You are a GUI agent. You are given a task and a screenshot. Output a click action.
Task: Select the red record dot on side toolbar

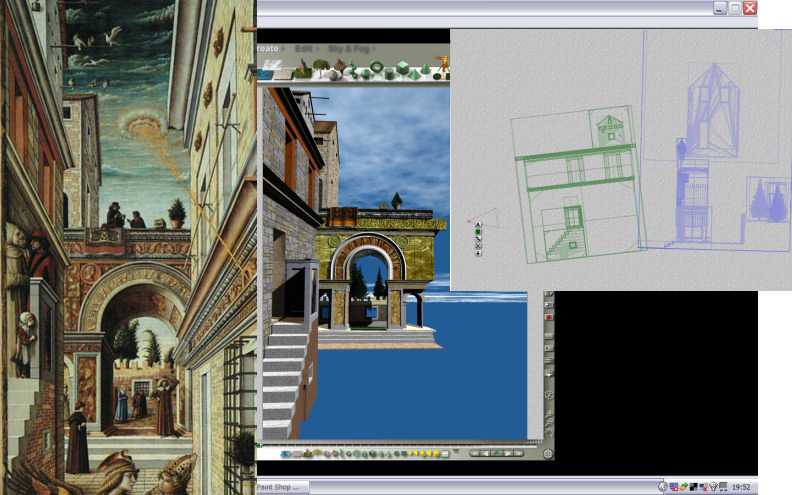(x=548, y=317)
